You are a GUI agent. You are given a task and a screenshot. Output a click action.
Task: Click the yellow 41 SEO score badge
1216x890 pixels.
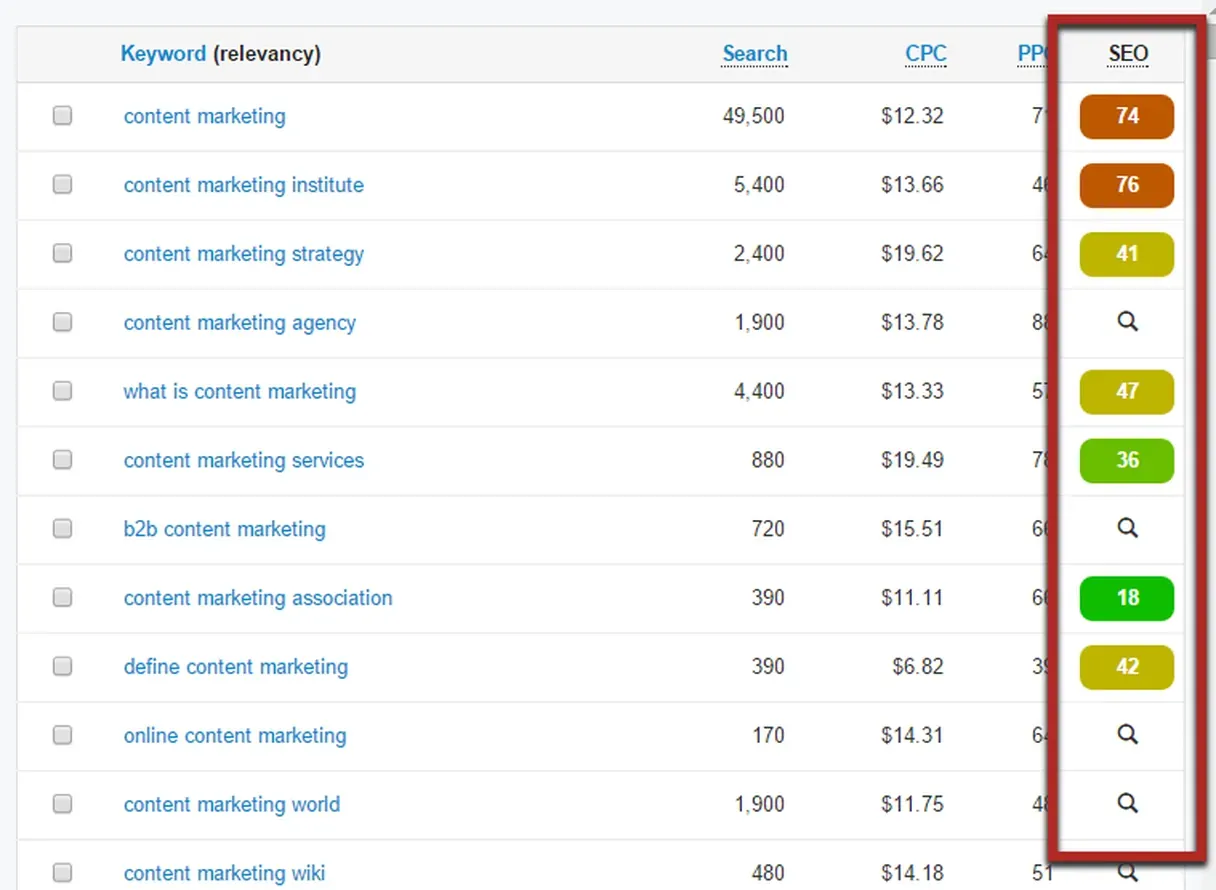tap(1126, 254)
